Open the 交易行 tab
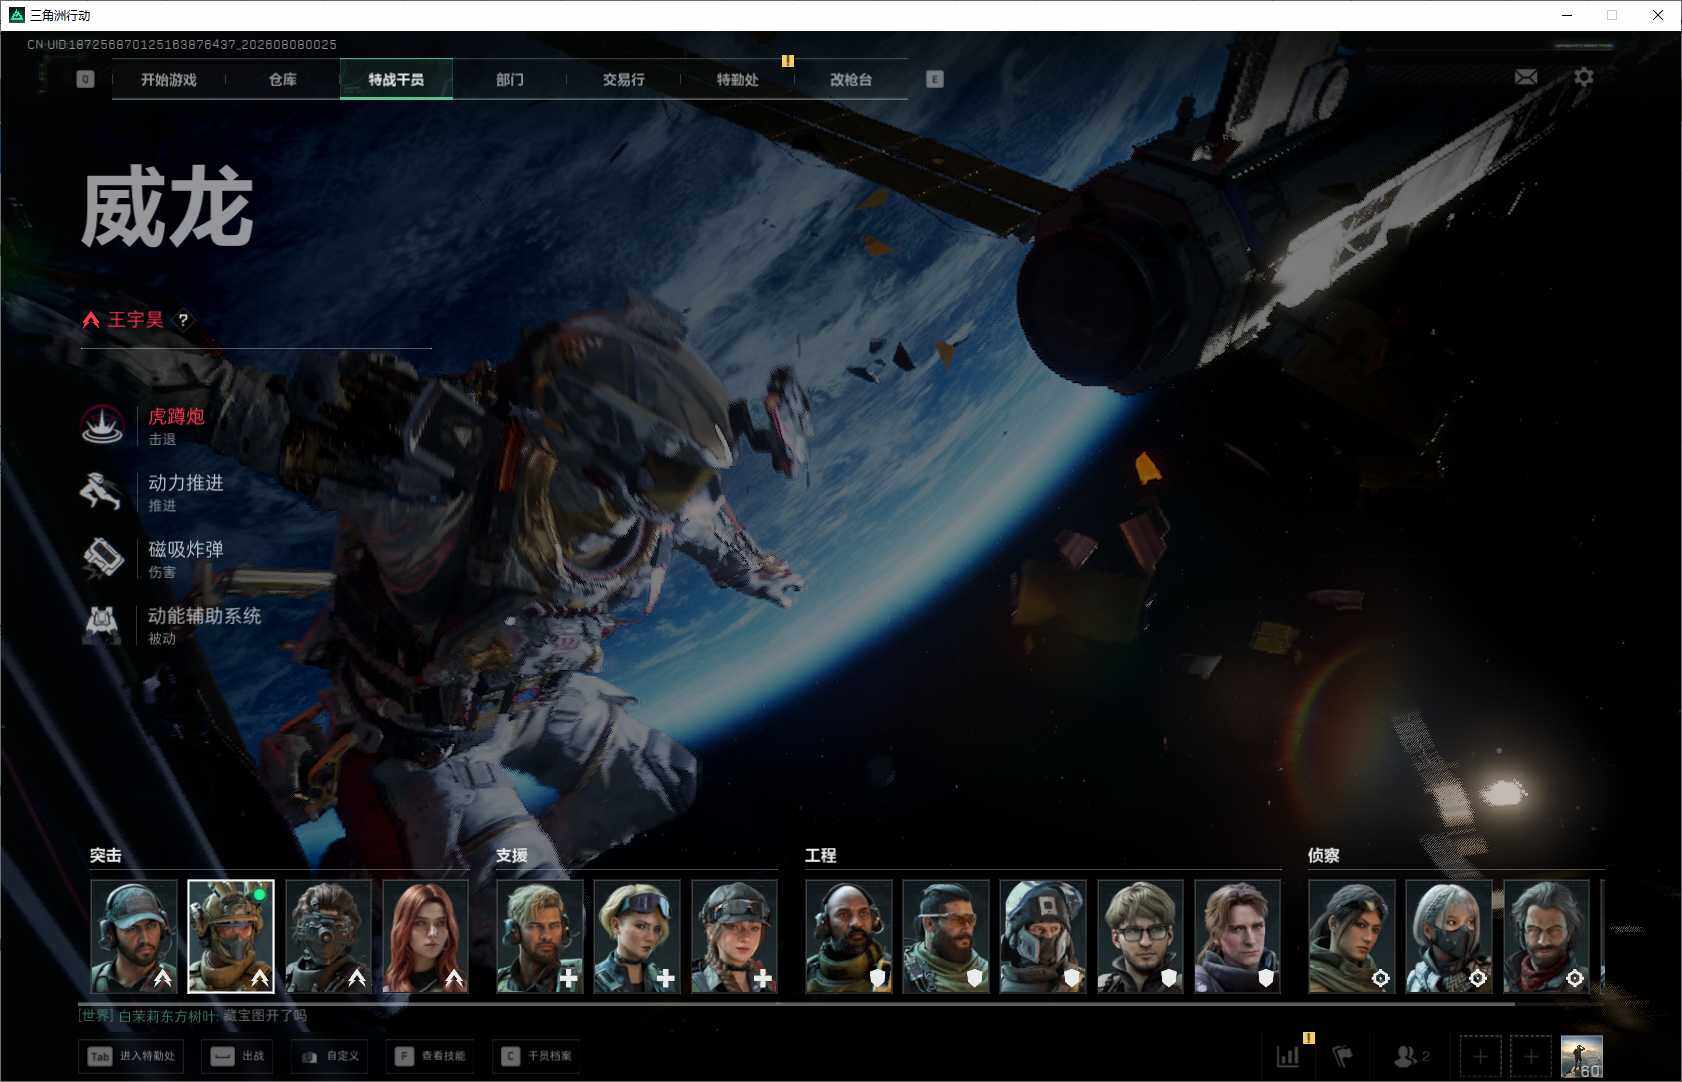The height and width of the screenshot is (1082, 1682). click(x=624, y=79)
